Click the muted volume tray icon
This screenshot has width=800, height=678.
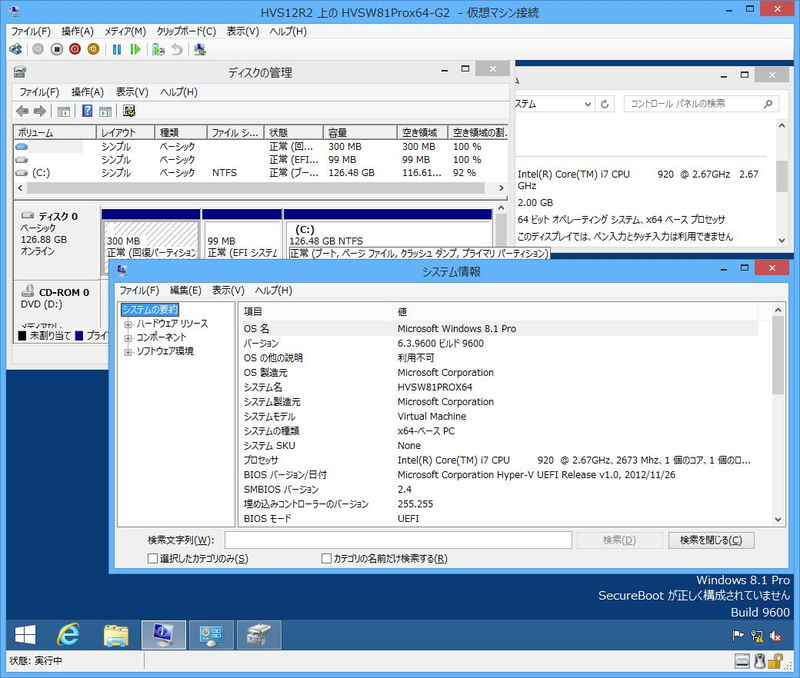point(776,636)
